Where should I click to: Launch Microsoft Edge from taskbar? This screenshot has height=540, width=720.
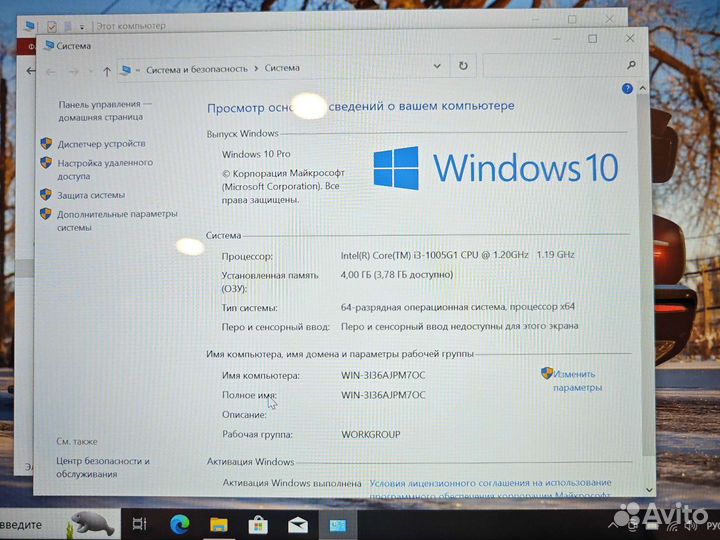[179, 524]
